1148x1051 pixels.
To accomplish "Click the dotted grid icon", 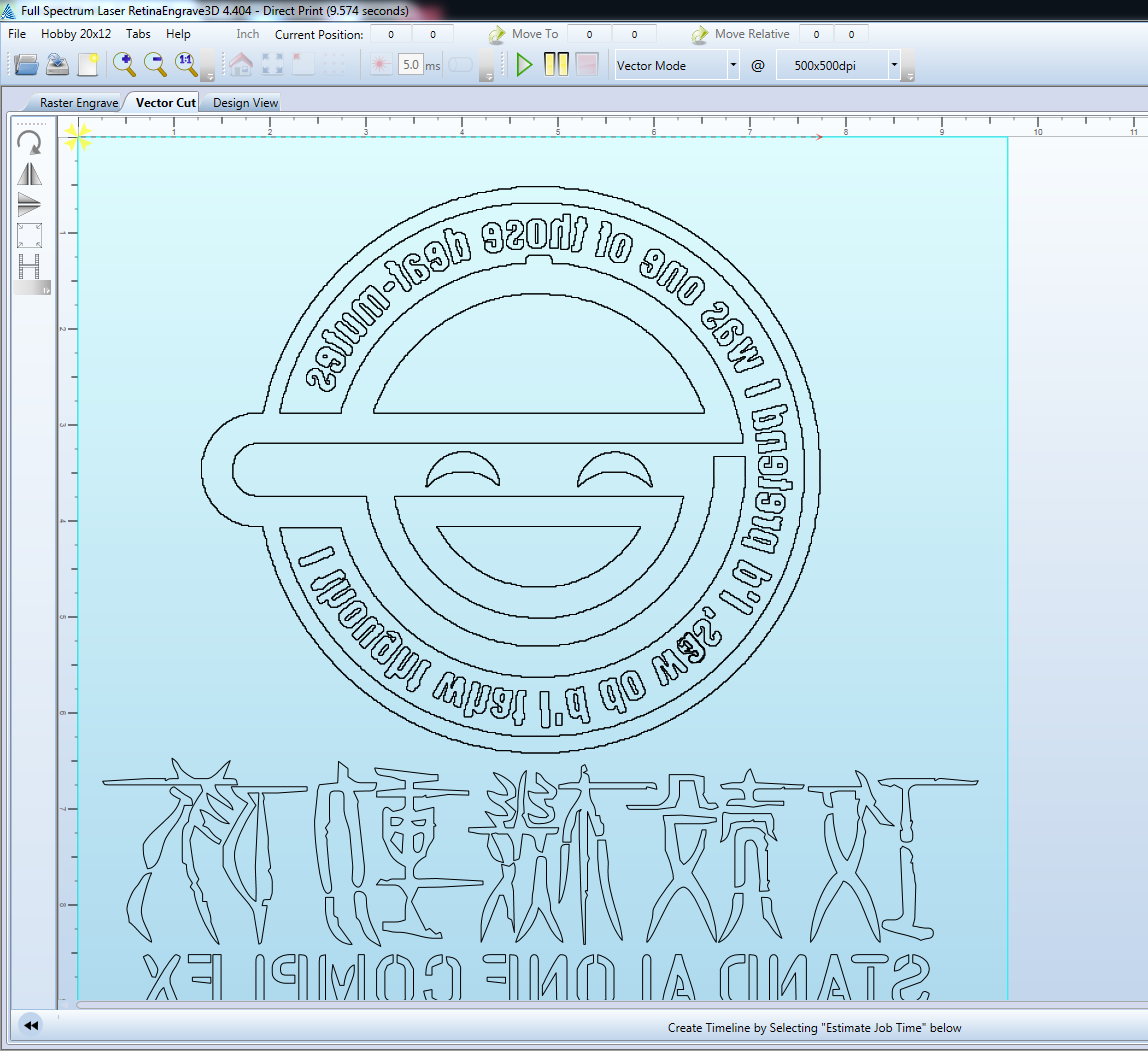I will tap(334, 64).
